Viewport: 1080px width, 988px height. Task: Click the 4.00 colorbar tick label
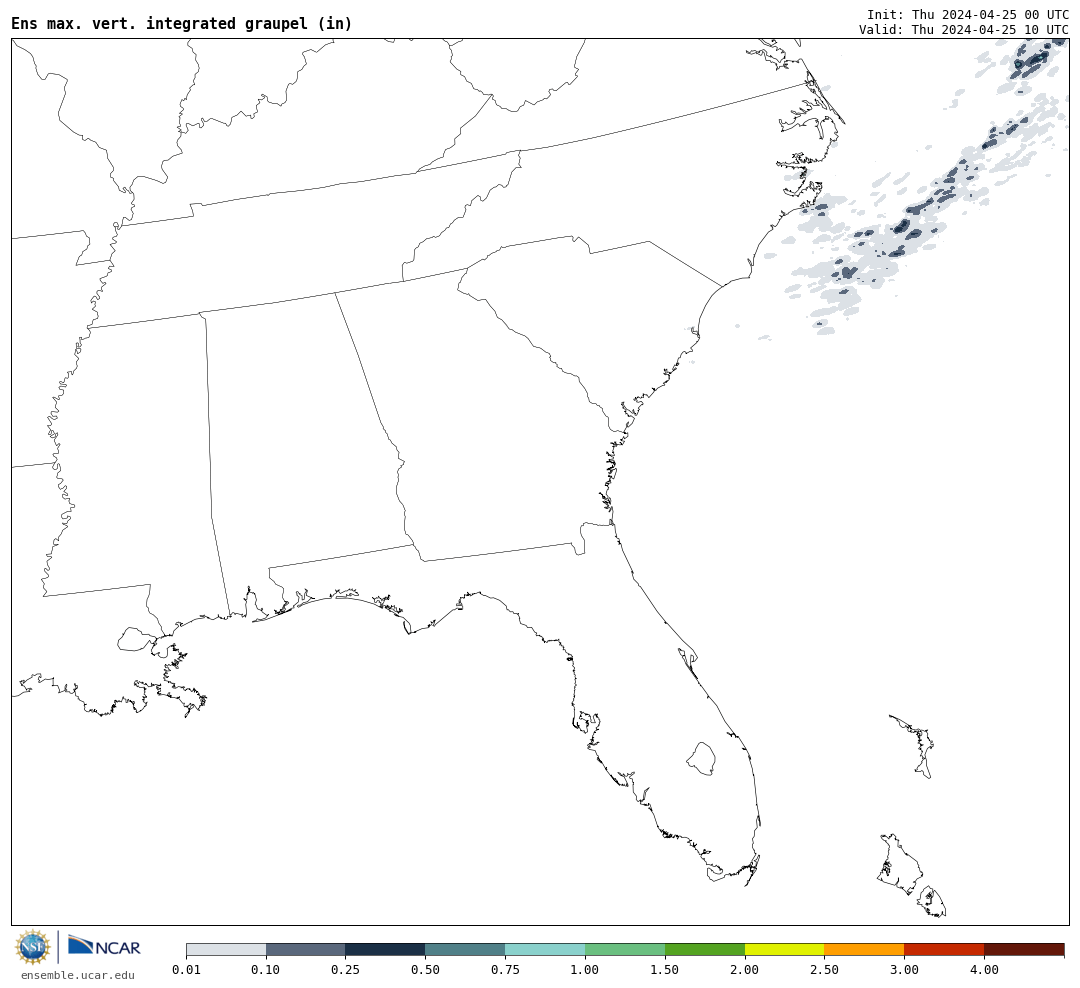[x=984, y=969]
